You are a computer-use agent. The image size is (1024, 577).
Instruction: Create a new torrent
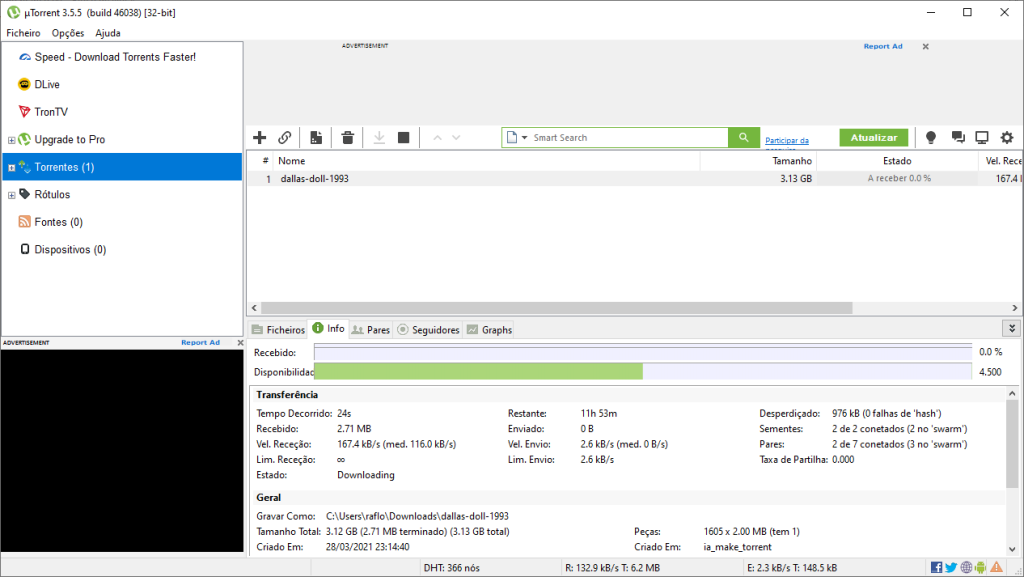click(316, 137)
